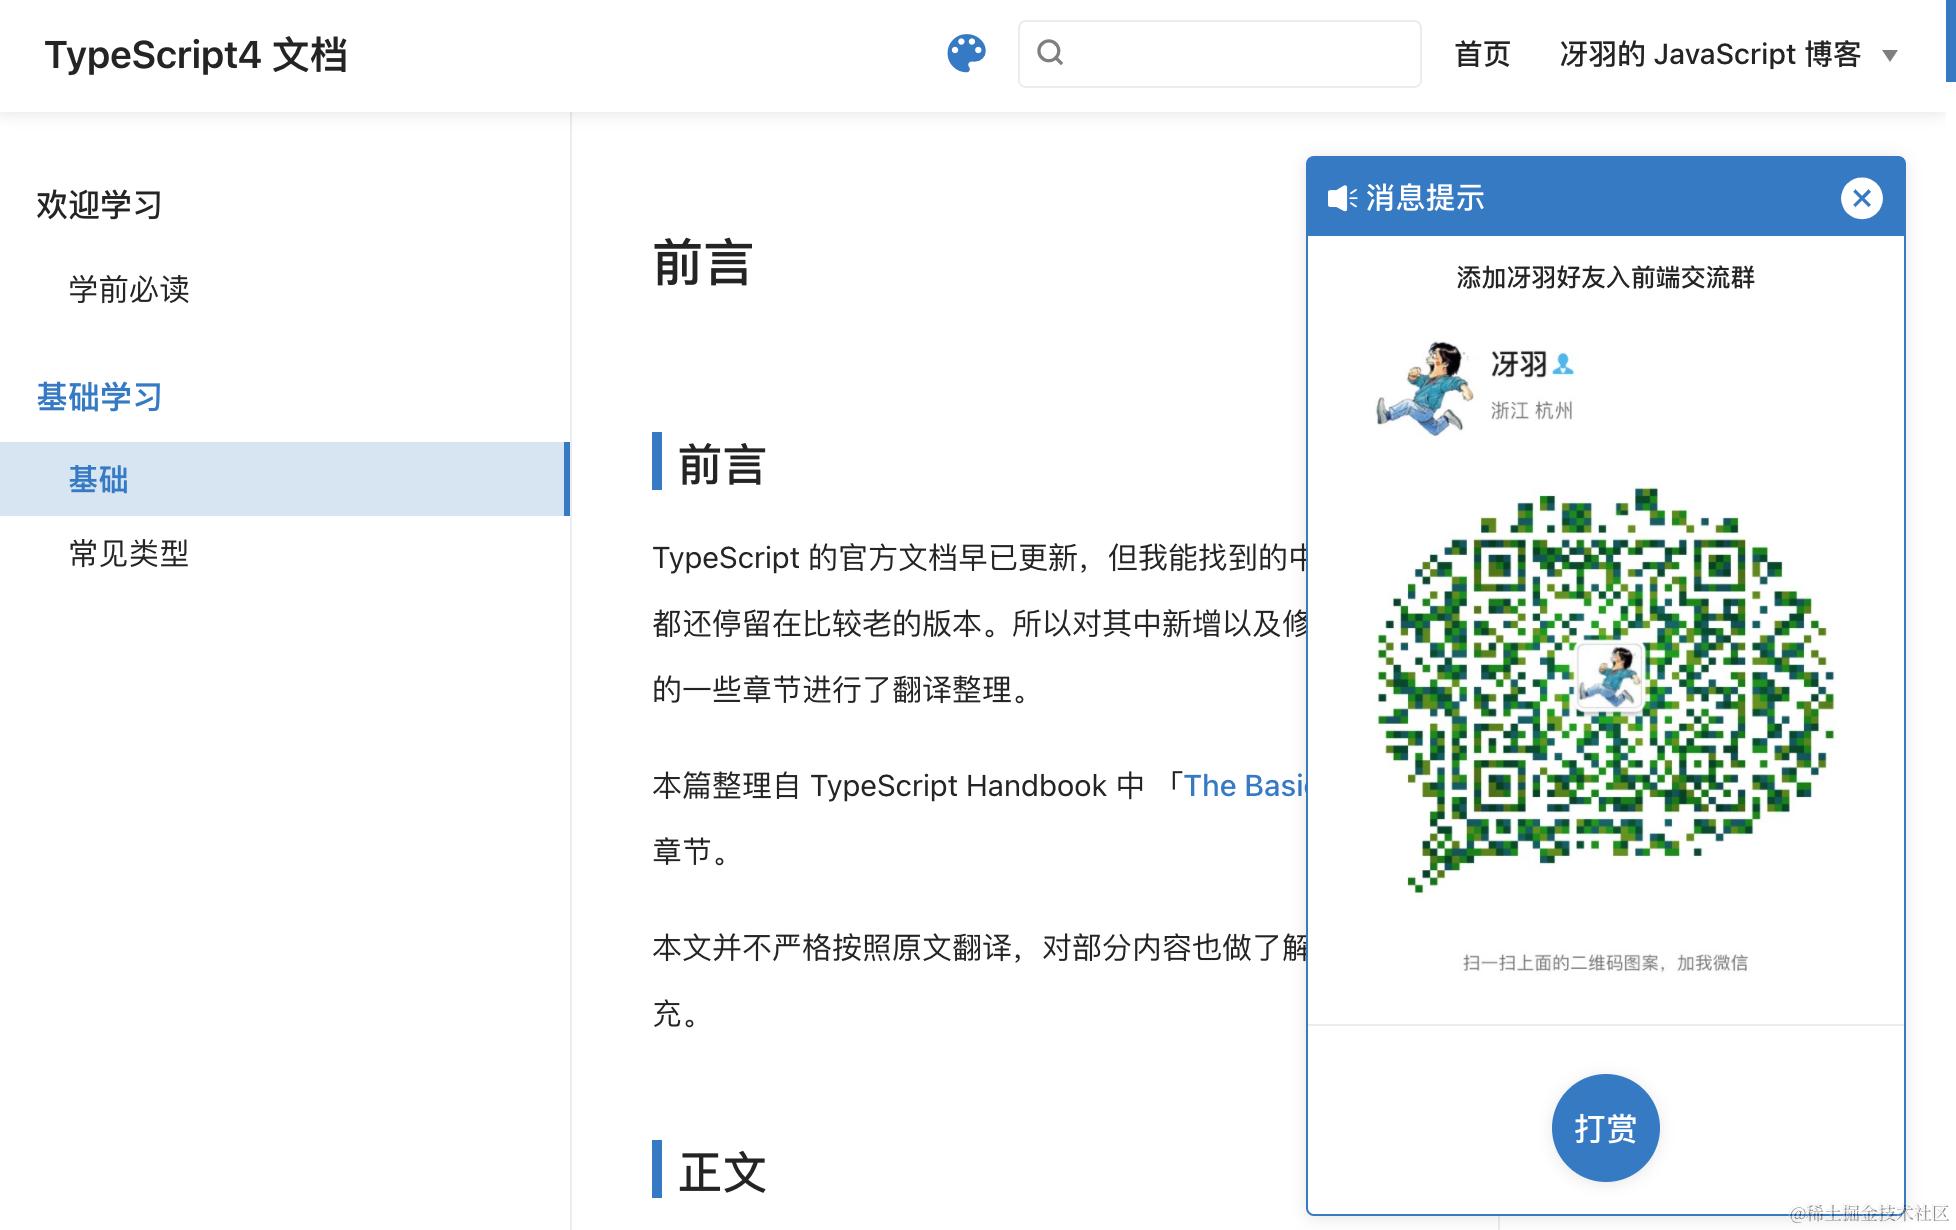Image resolution: width=1956 pixels, height=1230 pixels.
Task: Click the blue user icon beside 冴羽
Action: [x=1565, y=365]
